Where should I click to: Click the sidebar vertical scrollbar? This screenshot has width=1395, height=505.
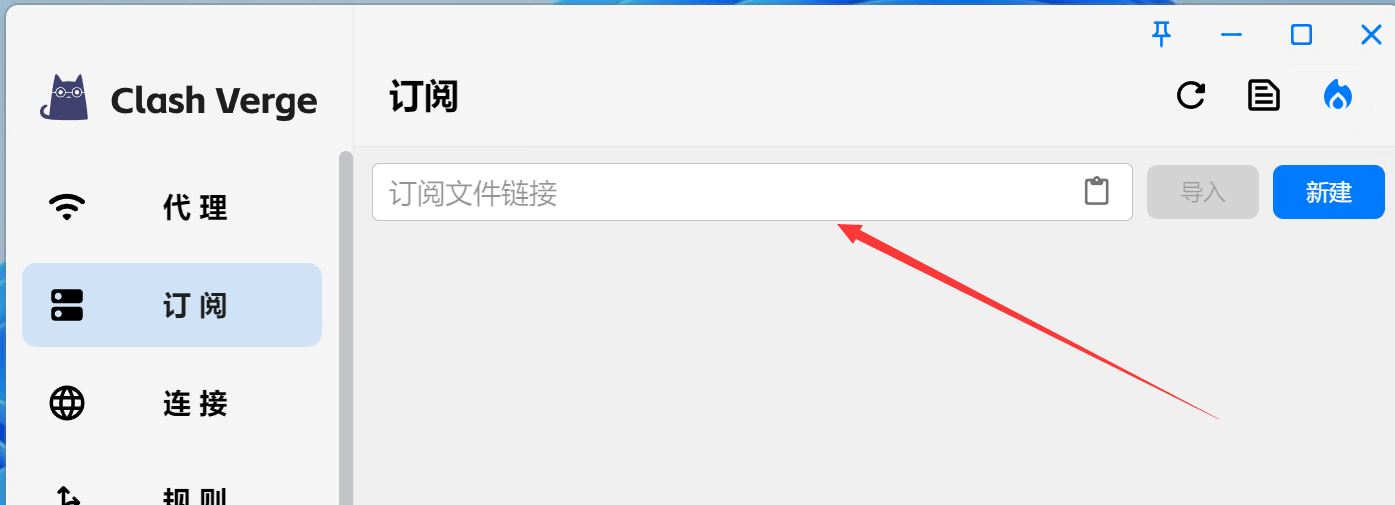pyautogui.click(x=346, y=328)
